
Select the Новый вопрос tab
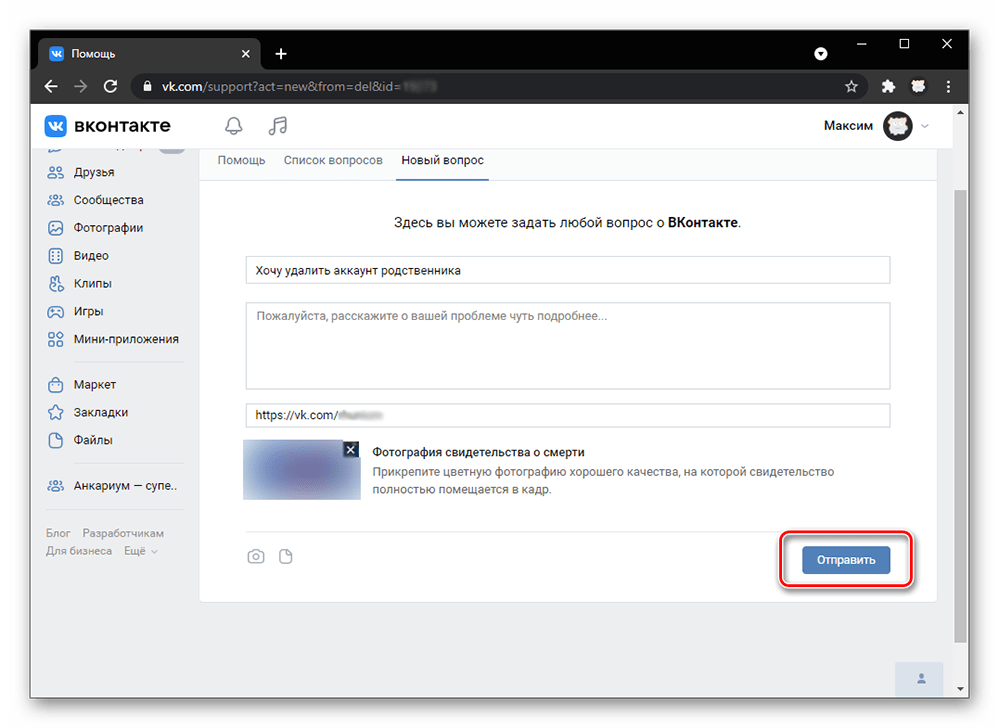(x=442, y=161)
